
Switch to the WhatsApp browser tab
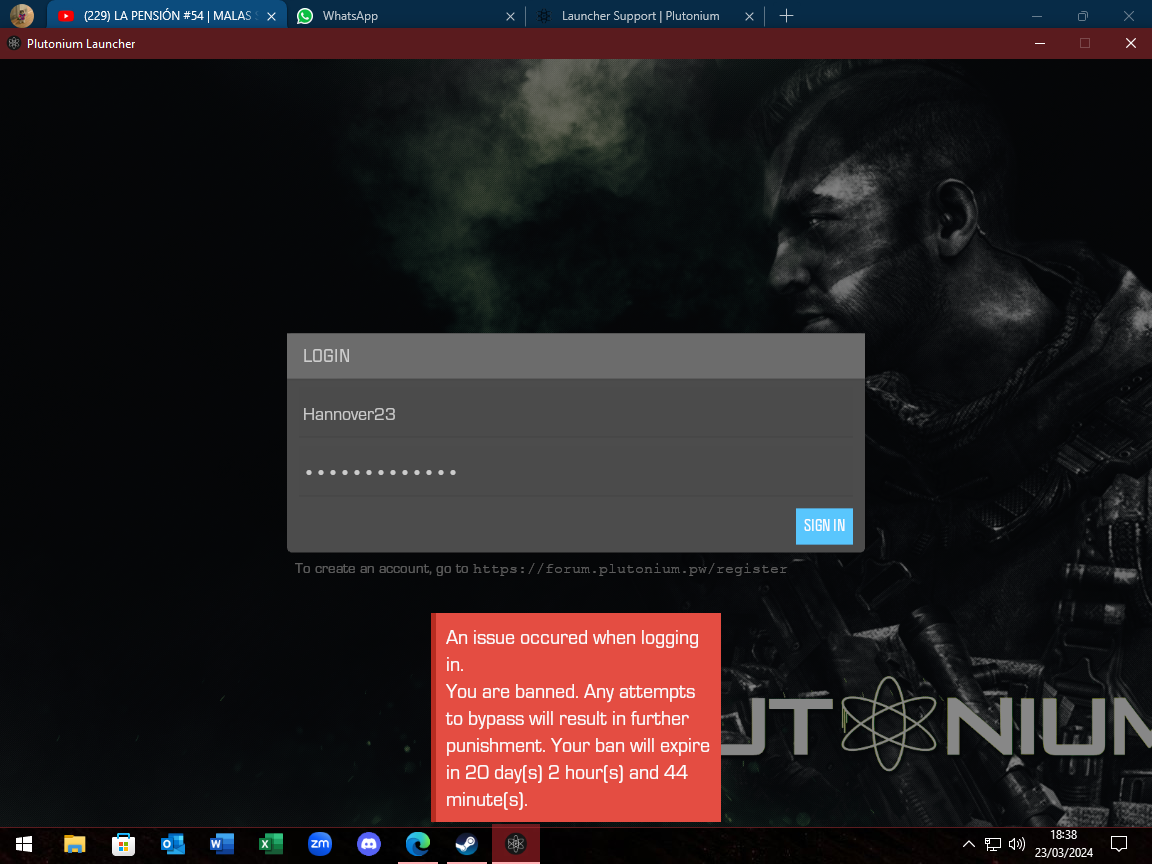[x=405, y=15]
